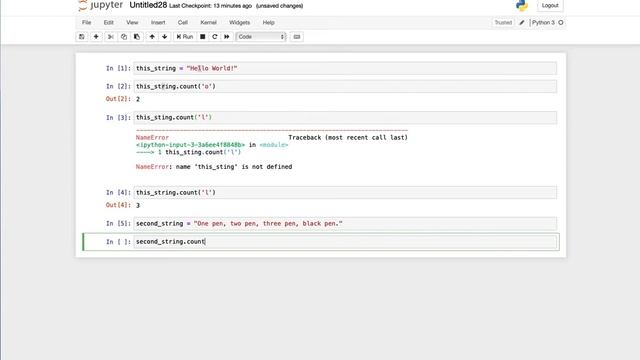The height and width of the screenshot is (360, 640).
Task: Click cell 2 count('o') input
Action: point(345,87)
